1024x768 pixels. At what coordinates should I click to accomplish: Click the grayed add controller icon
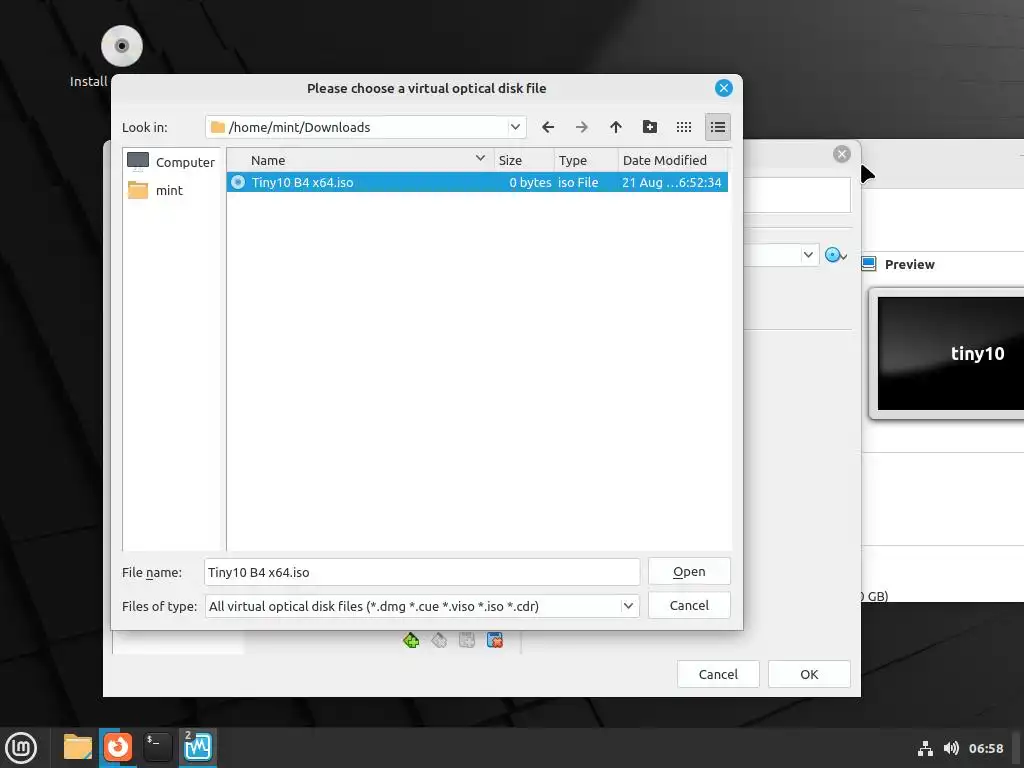(x=466, y=640)
